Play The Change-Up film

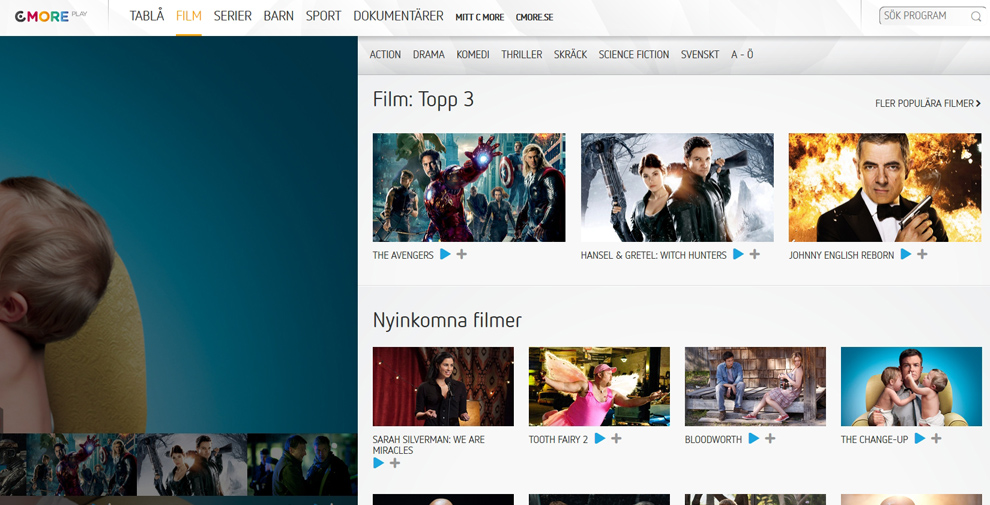[919, 439]
